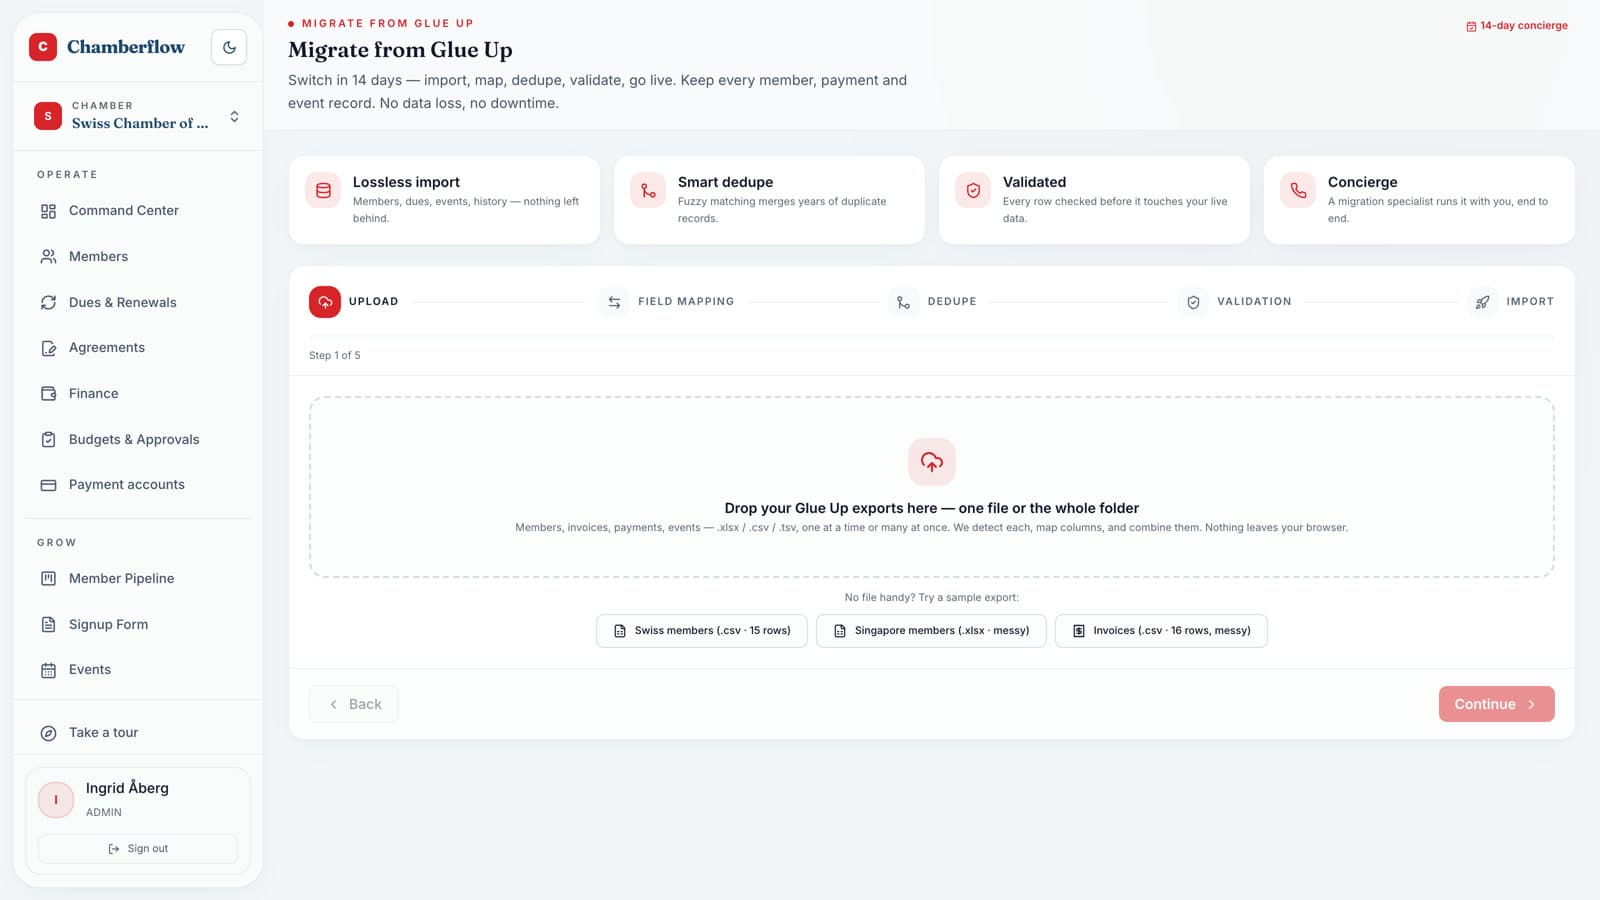
Task: Open Events page
Action: pyautogui.click(x=137, y=670)
